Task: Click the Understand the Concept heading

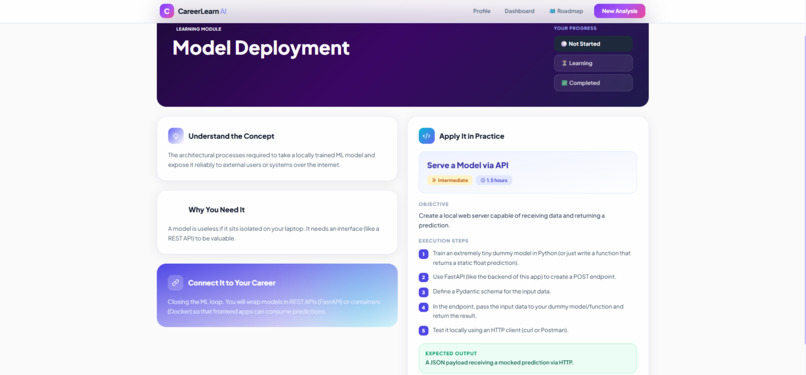Action: click(231, 136)
